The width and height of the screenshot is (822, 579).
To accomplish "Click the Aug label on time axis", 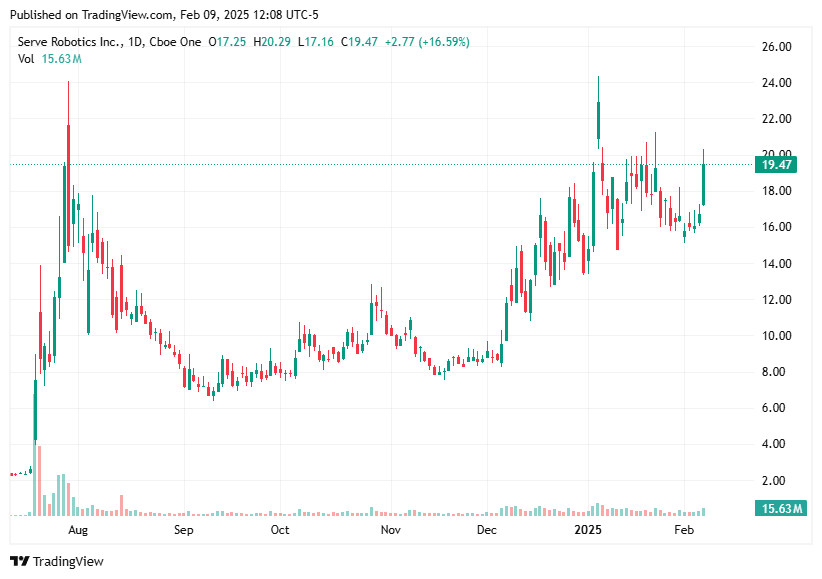I will [x=78, y=530].
